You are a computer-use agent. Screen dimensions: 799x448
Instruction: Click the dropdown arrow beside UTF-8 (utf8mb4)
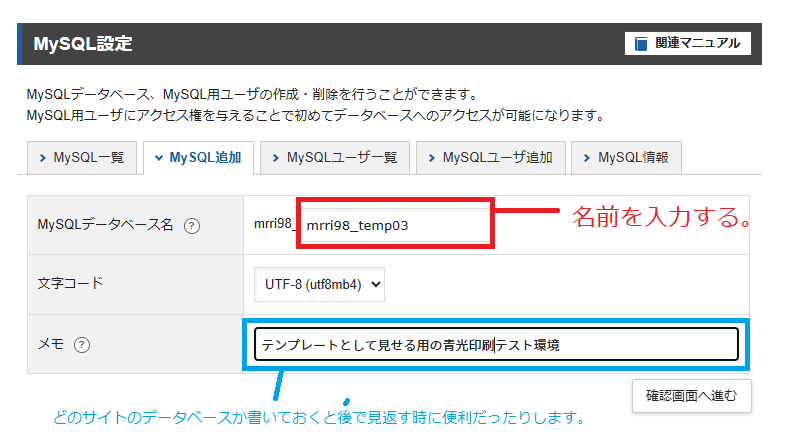tap(375, 284)
